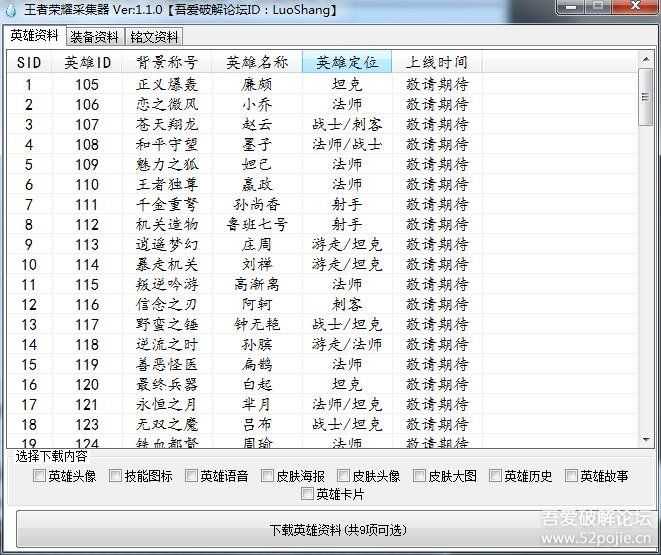Click the scrollbar down arrow
The height and width of the screenshot is (555, 661).
(x=645, y=440)
